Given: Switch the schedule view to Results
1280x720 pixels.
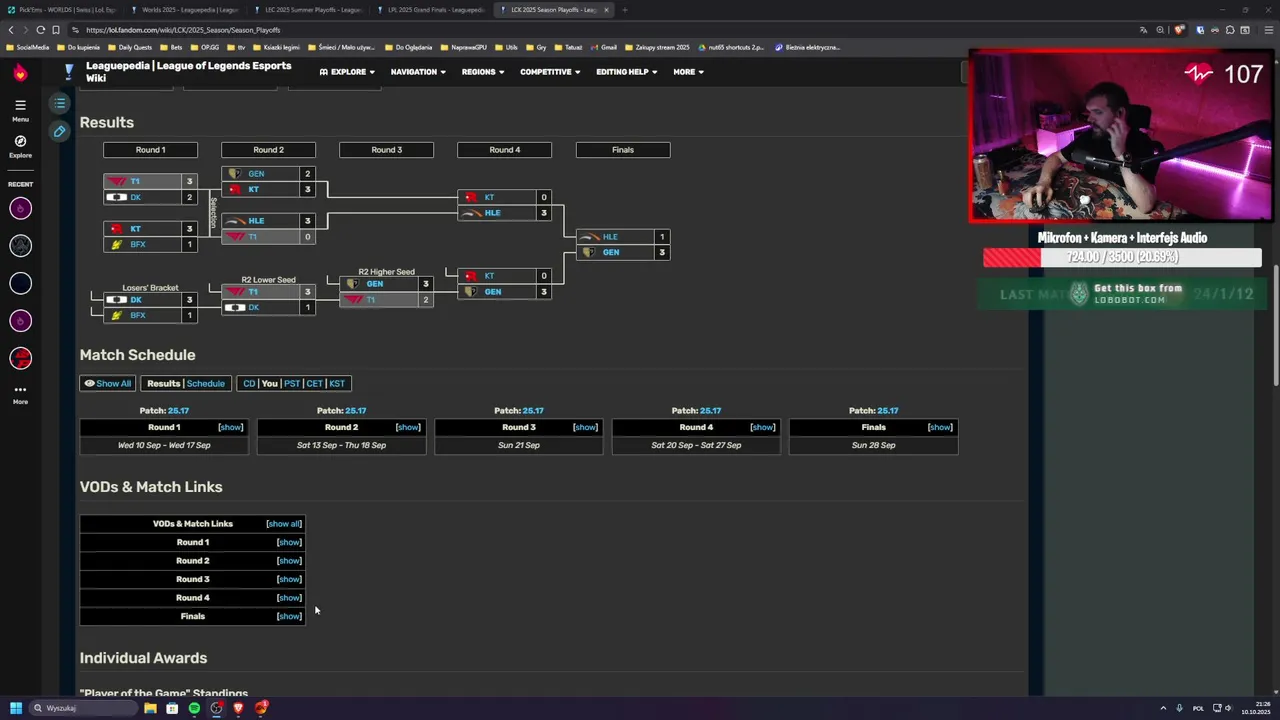Looking at the screenshot, I should tap(163, 383).
